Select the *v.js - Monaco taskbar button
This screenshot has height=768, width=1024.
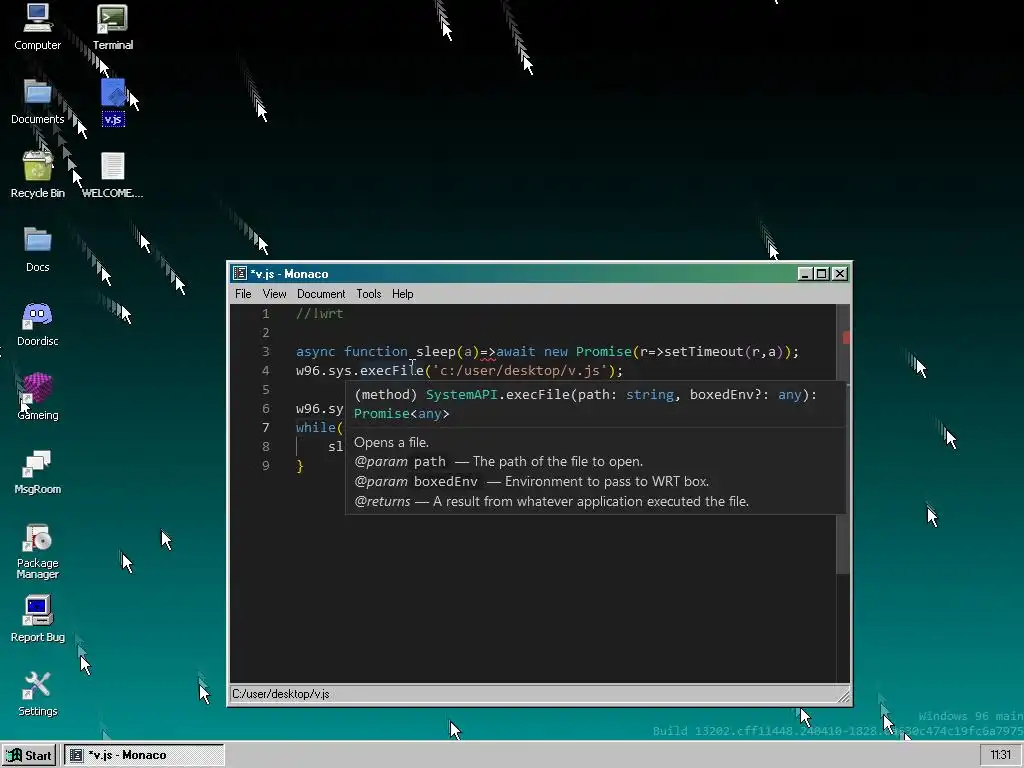(144, 755)
